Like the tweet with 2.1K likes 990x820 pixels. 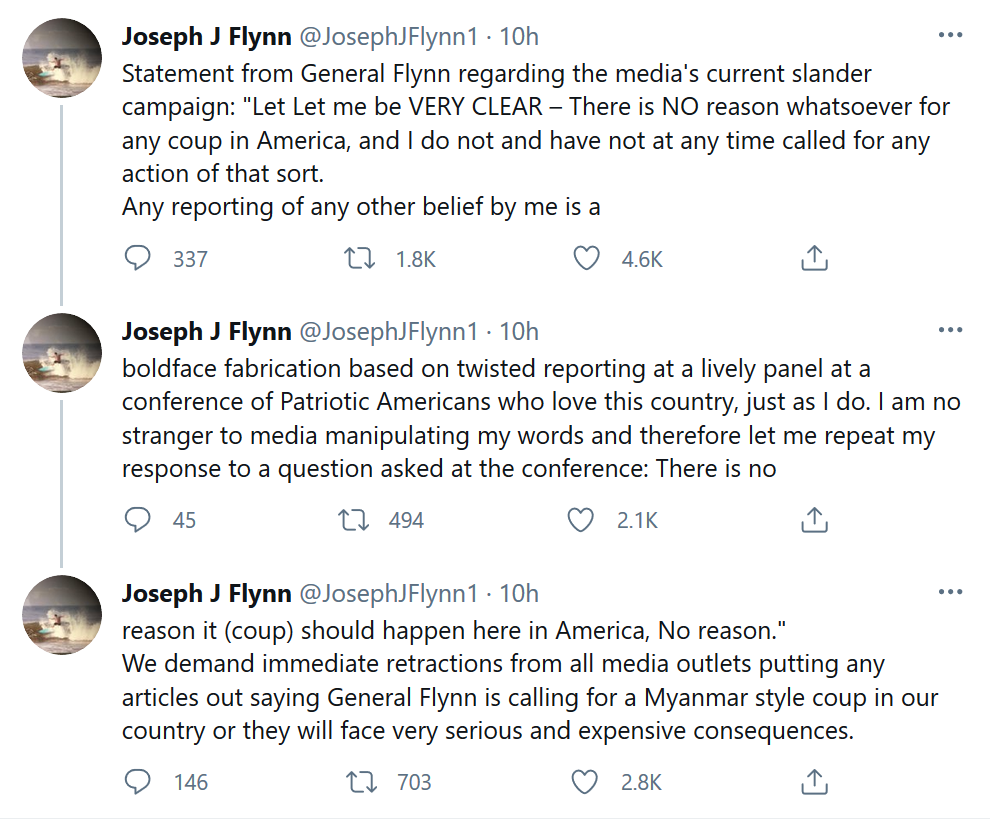click(x=581, y=520)
